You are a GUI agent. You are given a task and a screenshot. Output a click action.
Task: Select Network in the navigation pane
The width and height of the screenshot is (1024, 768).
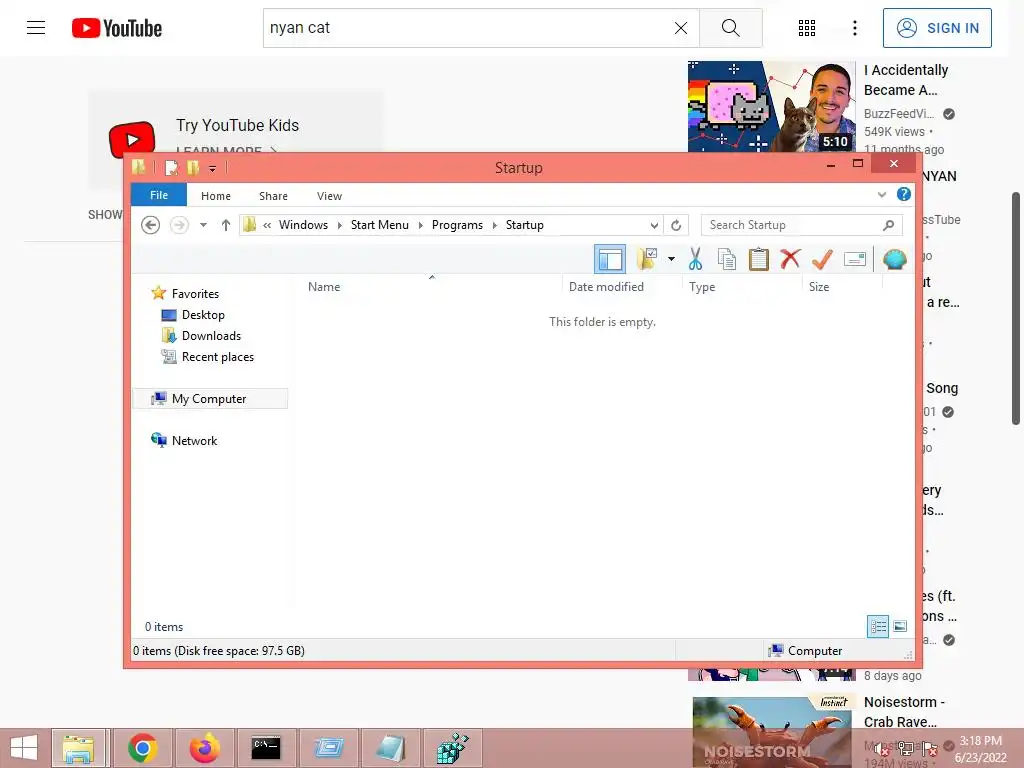194,441
